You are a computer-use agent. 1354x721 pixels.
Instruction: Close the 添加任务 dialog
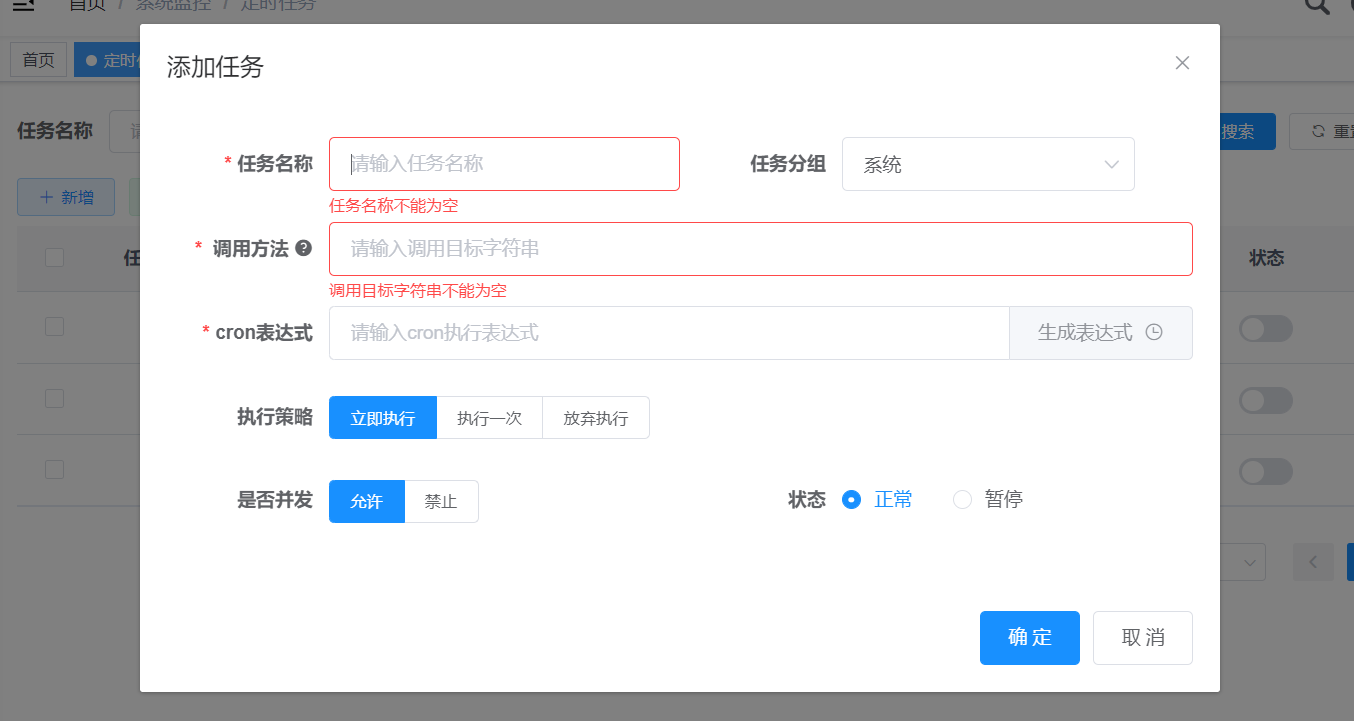coord(1182,63)
